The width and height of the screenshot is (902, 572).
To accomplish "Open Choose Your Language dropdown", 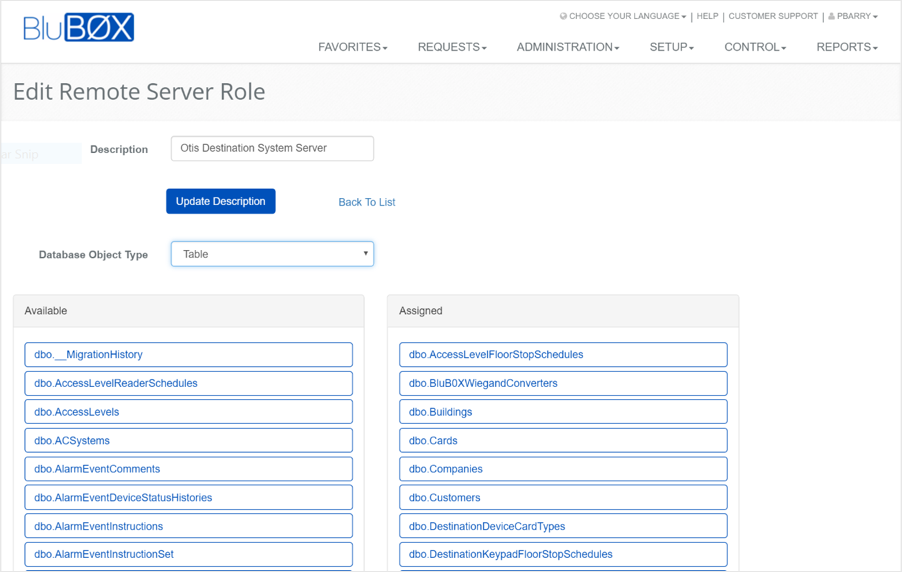I will [623, 16].
